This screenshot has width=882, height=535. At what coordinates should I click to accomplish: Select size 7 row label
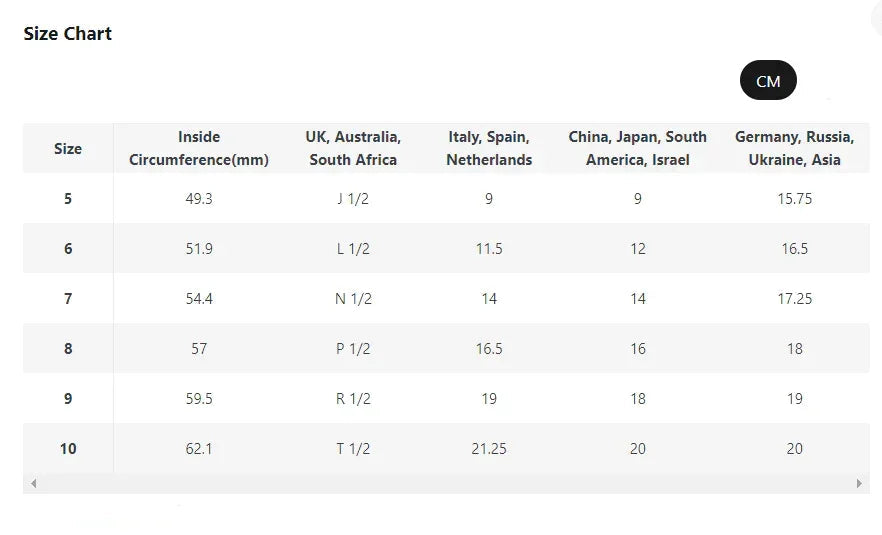tap(68, 299)
